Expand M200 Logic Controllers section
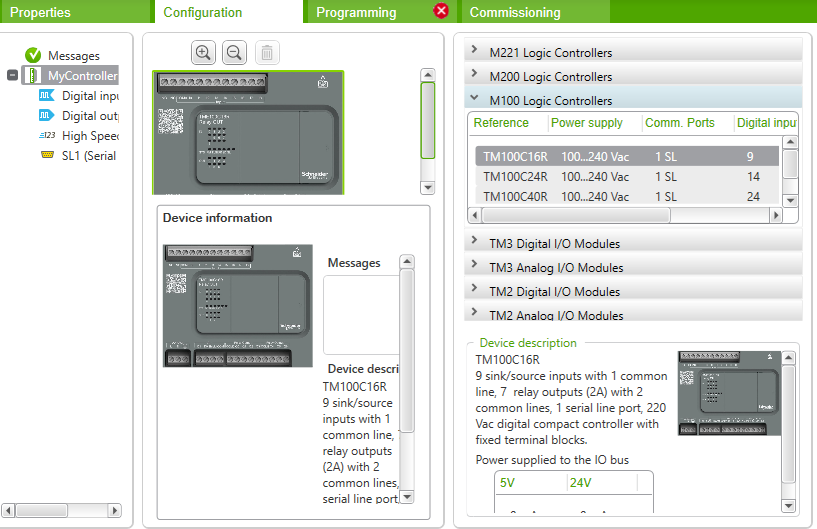817x529 pixels. [x=474, y=73]
